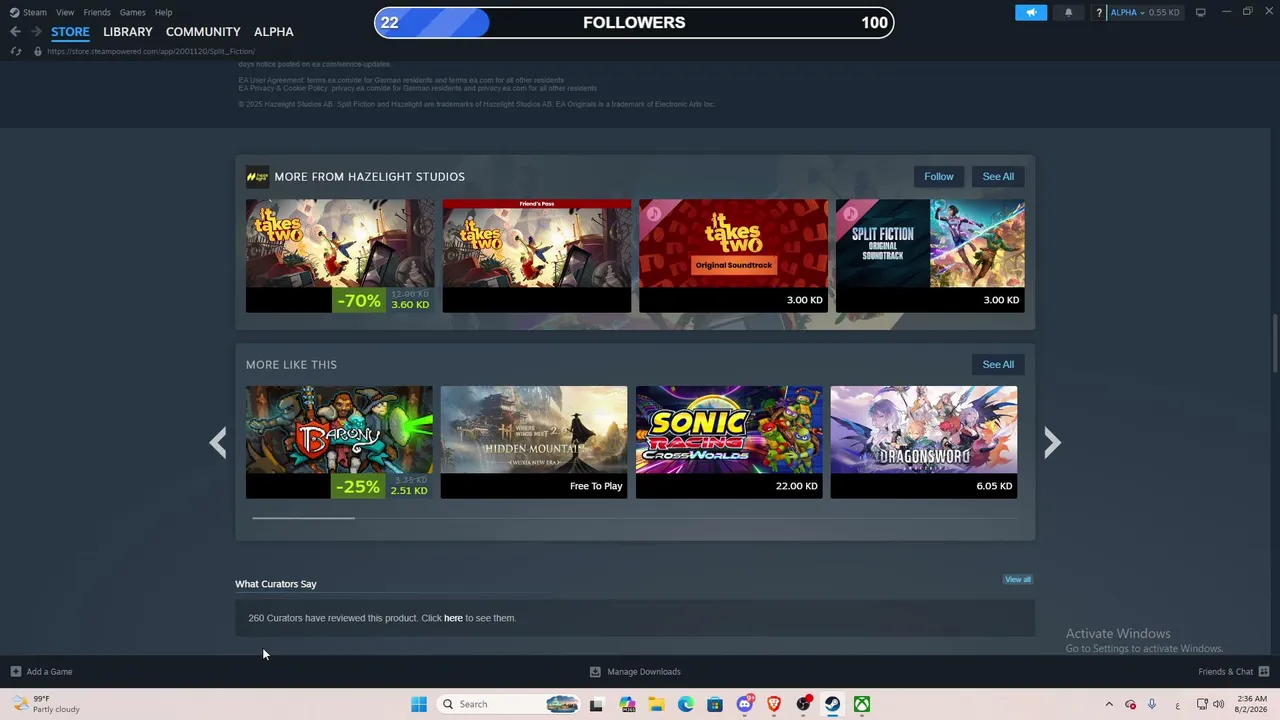
Task: Show next More Like This games
Action: [1052, 442]
